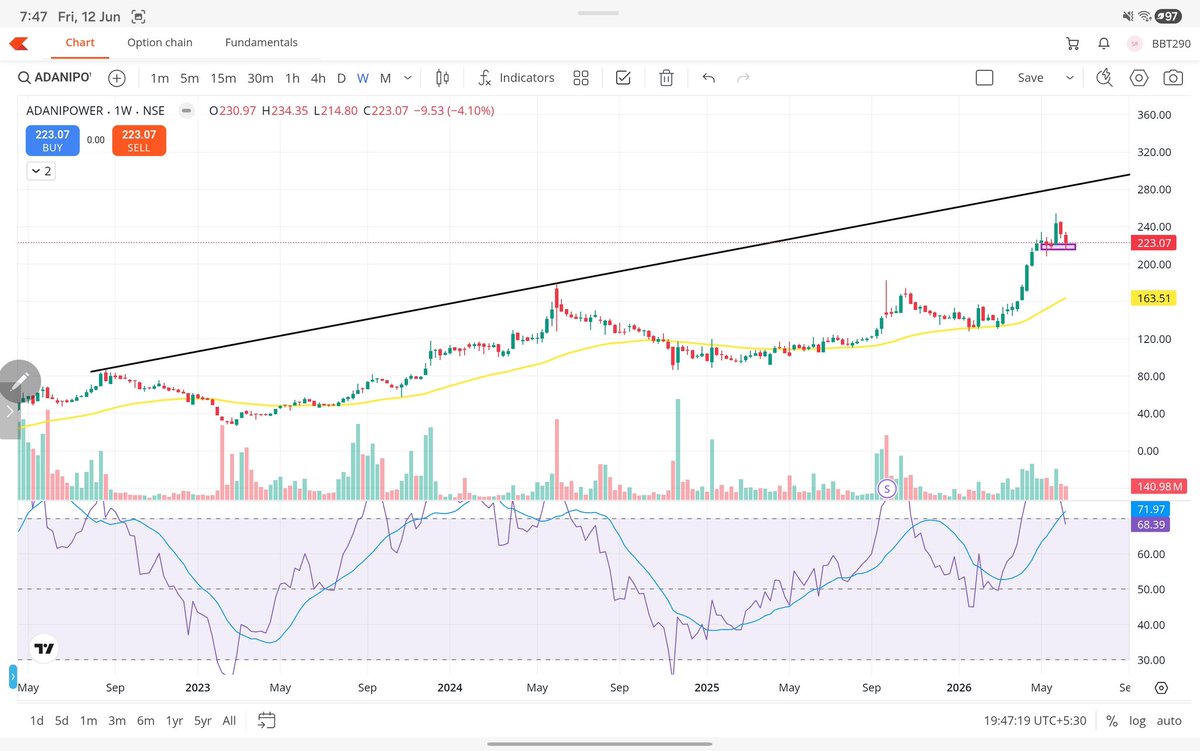This screenshot has width=1200, height=751.
Task: Click the blue BUY 223.07 button
Action: pos(52,141)
